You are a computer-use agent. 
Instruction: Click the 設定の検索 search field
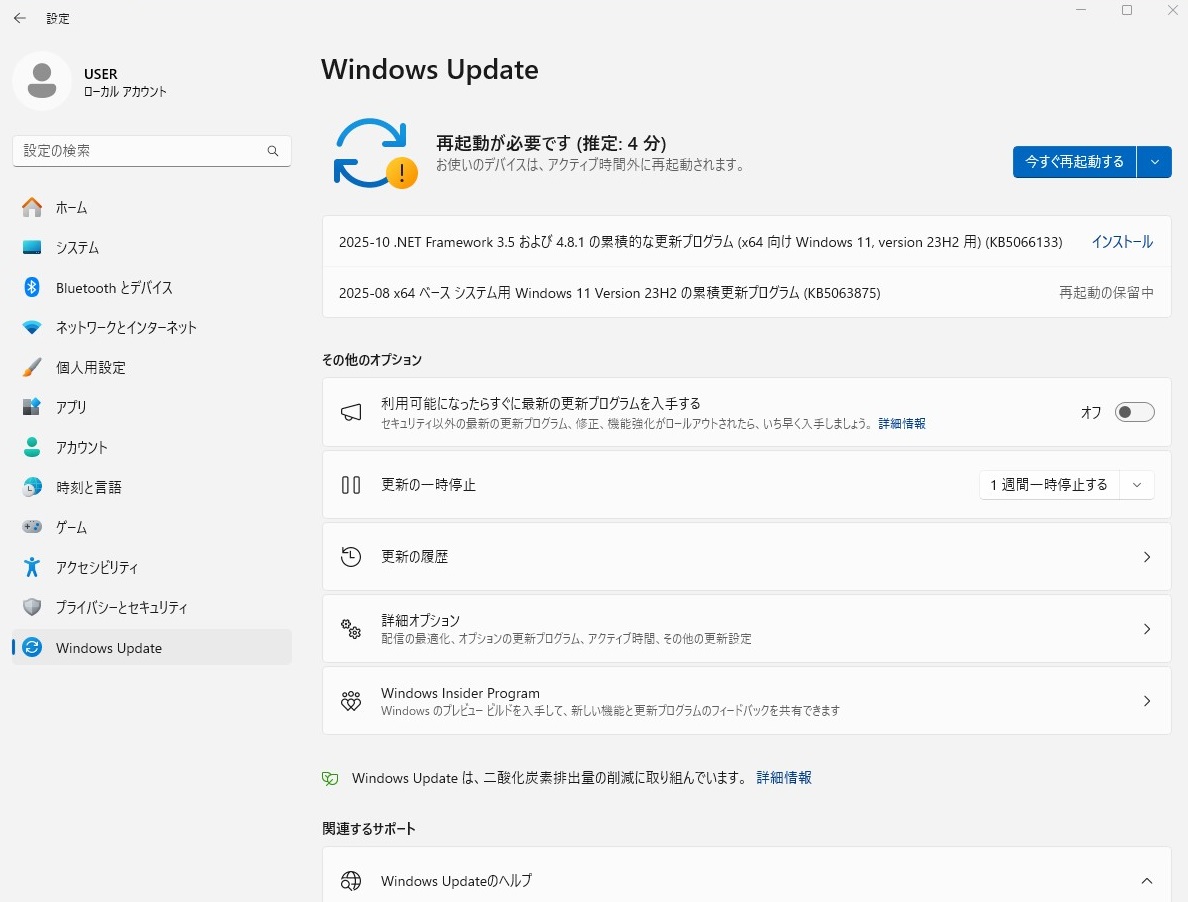coord(140,151)
